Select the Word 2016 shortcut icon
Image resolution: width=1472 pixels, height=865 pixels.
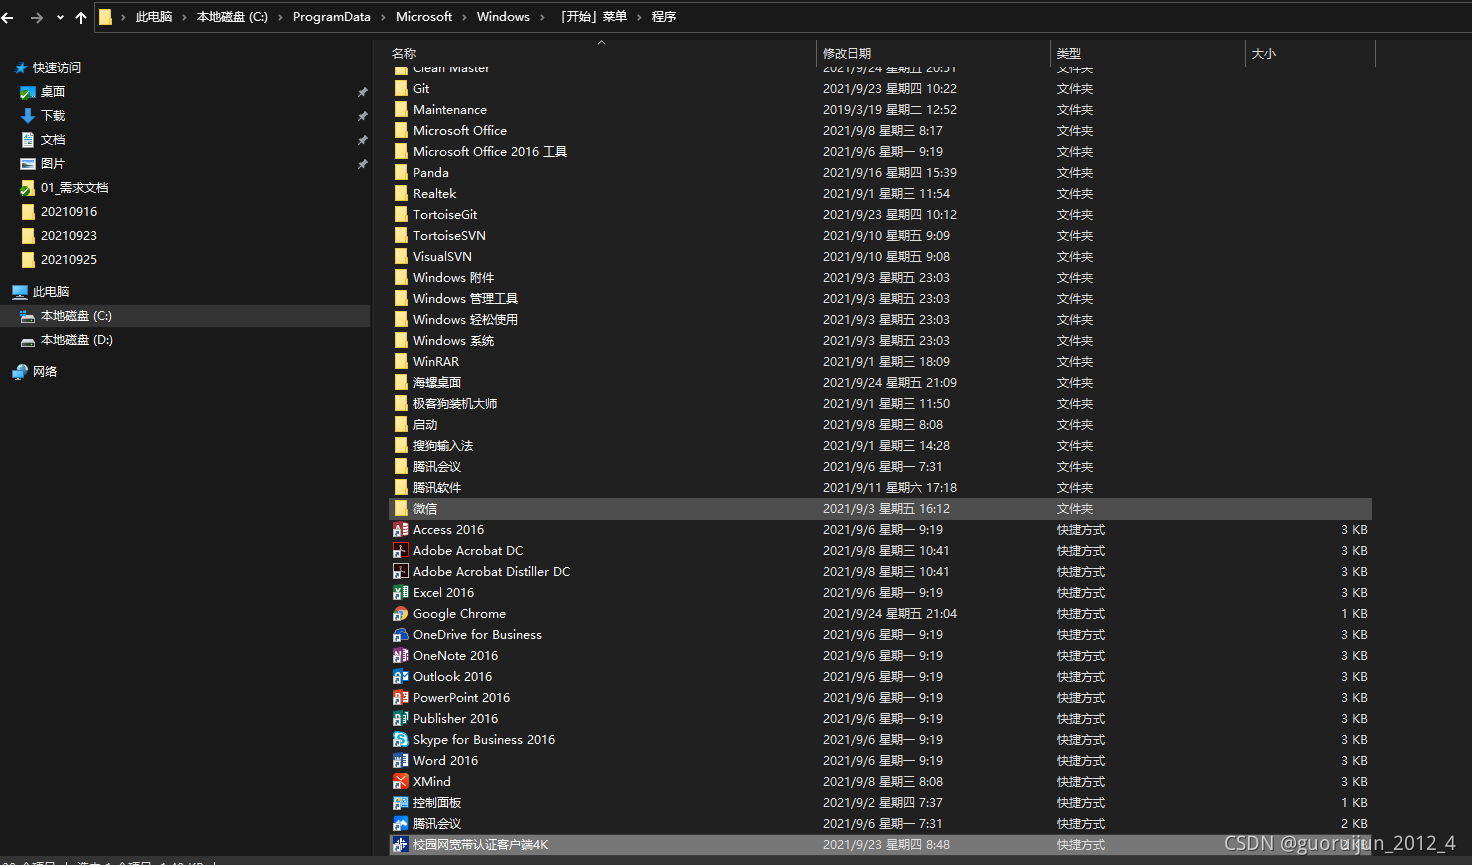[400, 761]
